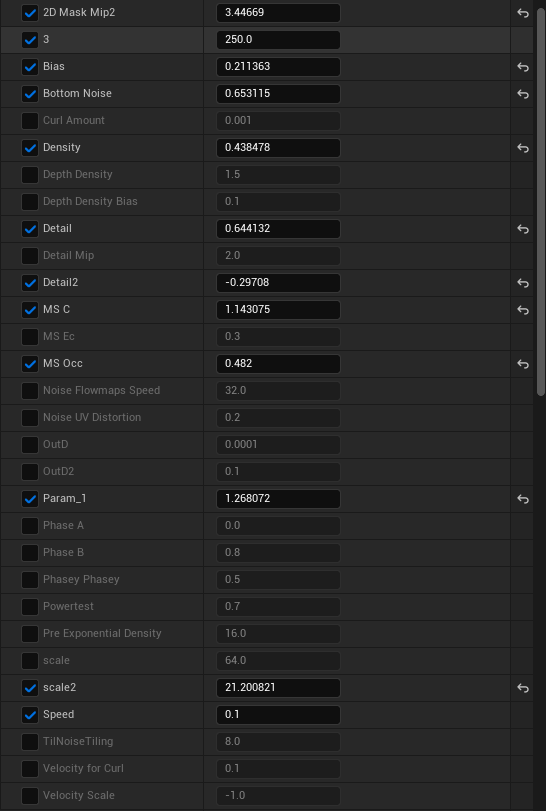The image size is (546, 811).
Task: Enable the Velocity Scale checkbox
Action: tap(30, 795)
